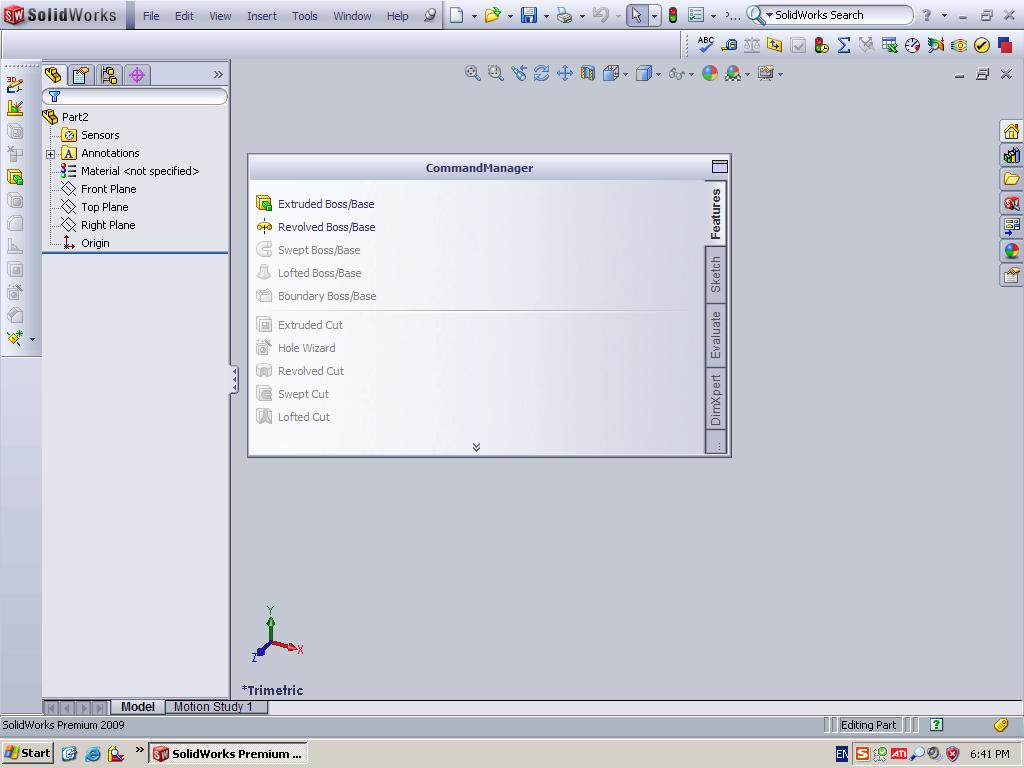Image resolution: width=1024 pixels, height=768 pixels.
Task: Open the Tools menu
Action: pyautogui.click(x=304, y=16)
